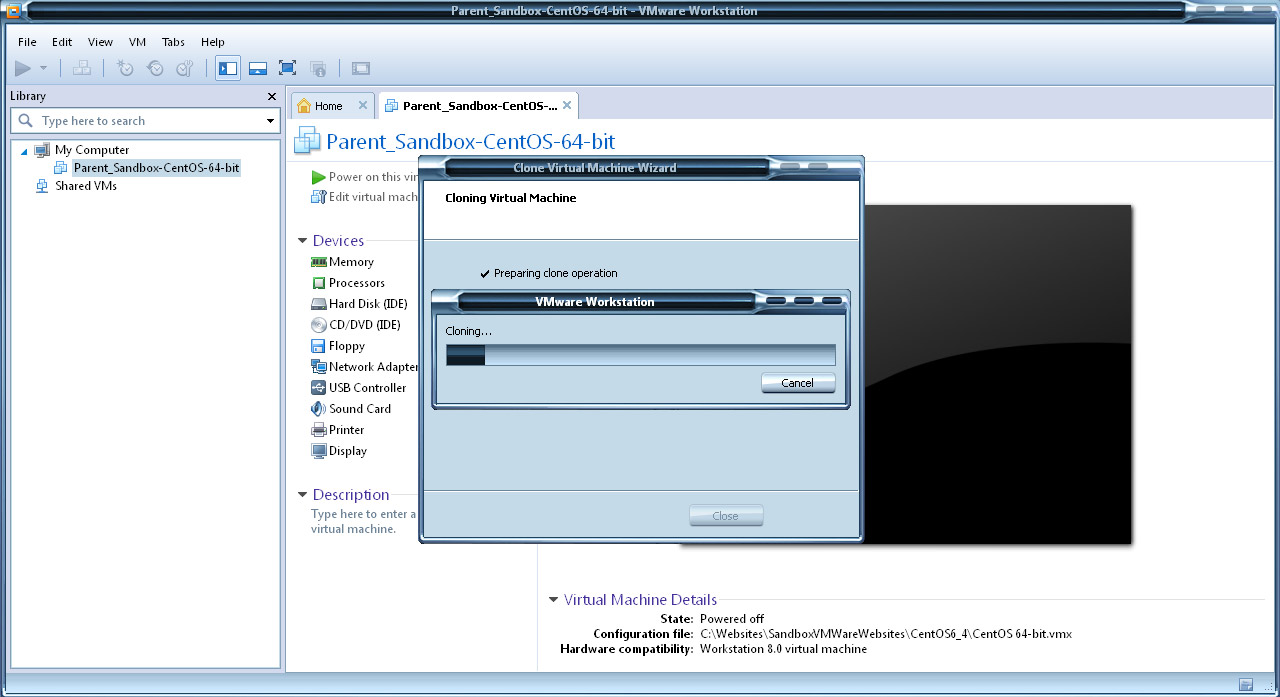Close the Library panel

(x=272, y=96)
